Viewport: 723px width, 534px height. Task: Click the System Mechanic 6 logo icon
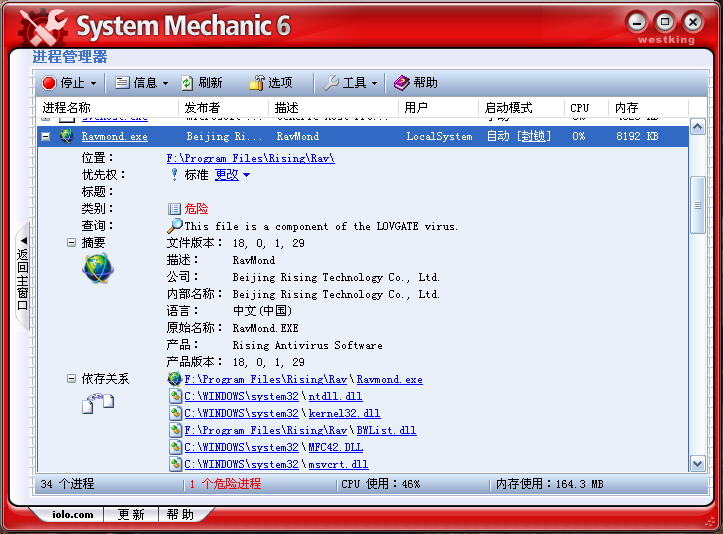click(x=43, y=28)
